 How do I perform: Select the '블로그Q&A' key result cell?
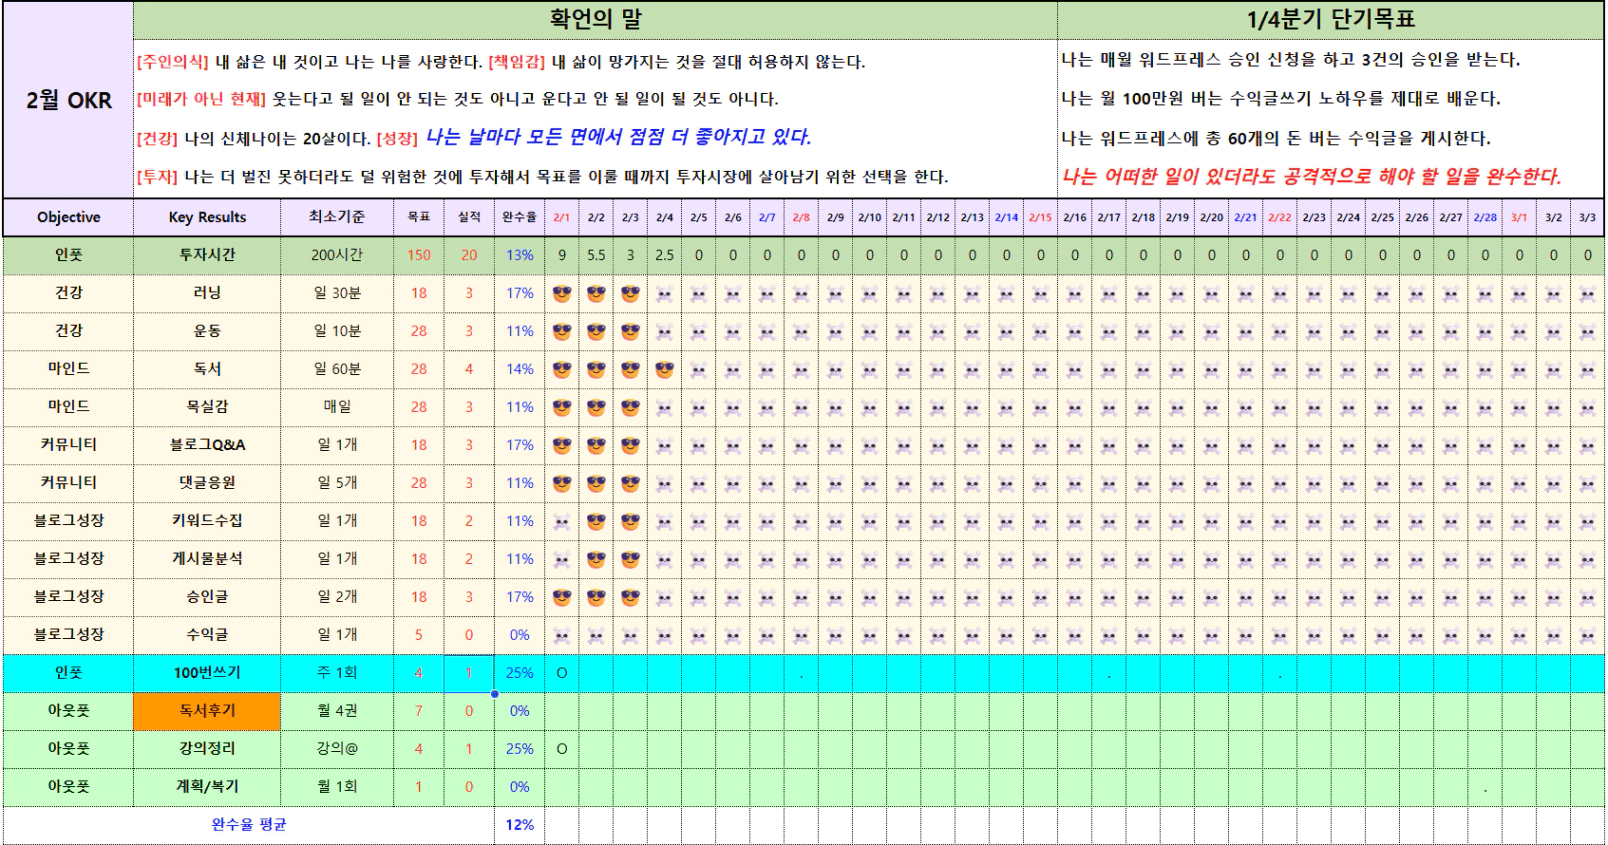[x=207, y=445]
